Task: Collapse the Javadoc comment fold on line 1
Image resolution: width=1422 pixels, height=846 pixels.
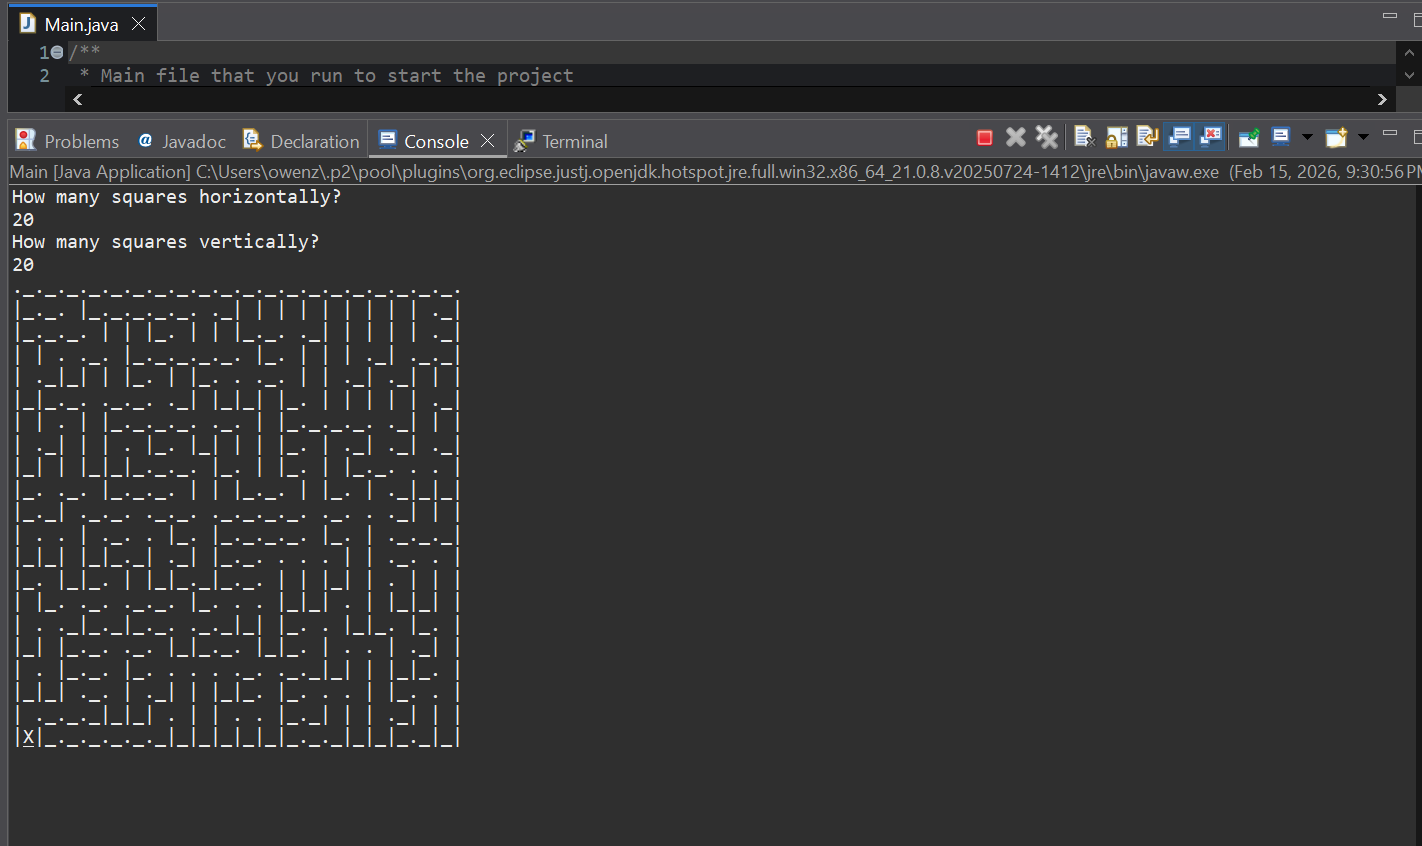Action: pos(57,52)
